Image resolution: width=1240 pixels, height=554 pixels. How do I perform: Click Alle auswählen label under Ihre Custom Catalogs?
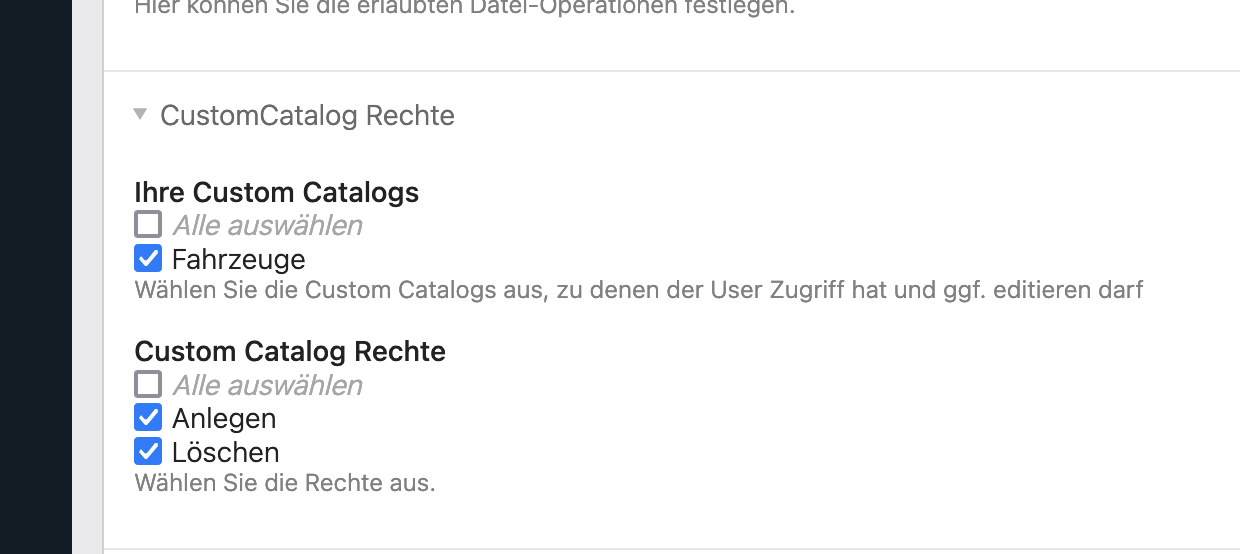tap(267, 226)
